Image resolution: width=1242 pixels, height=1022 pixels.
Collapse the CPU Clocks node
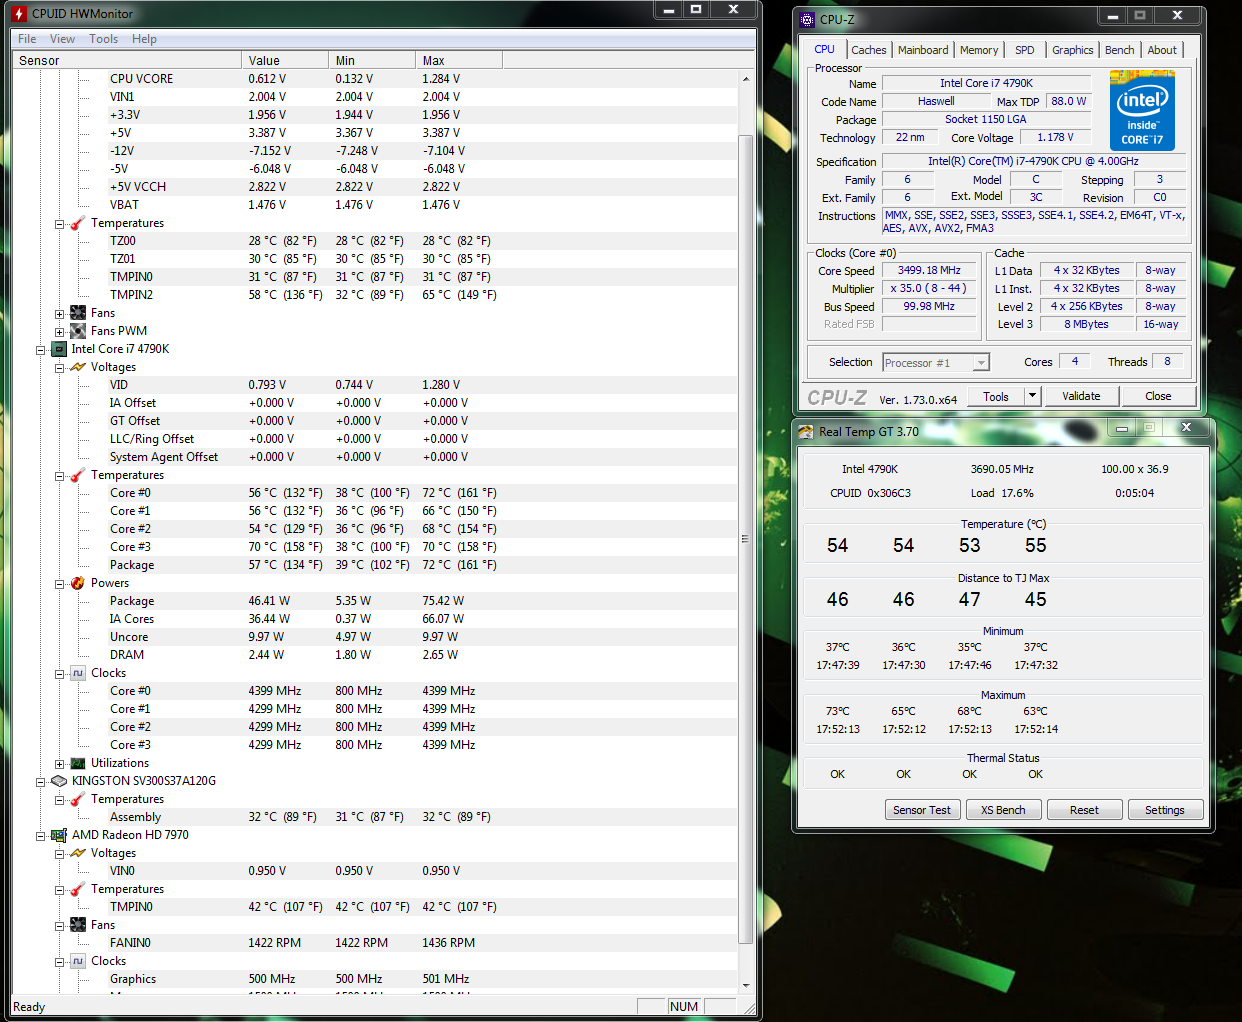(x=60, y=674)
